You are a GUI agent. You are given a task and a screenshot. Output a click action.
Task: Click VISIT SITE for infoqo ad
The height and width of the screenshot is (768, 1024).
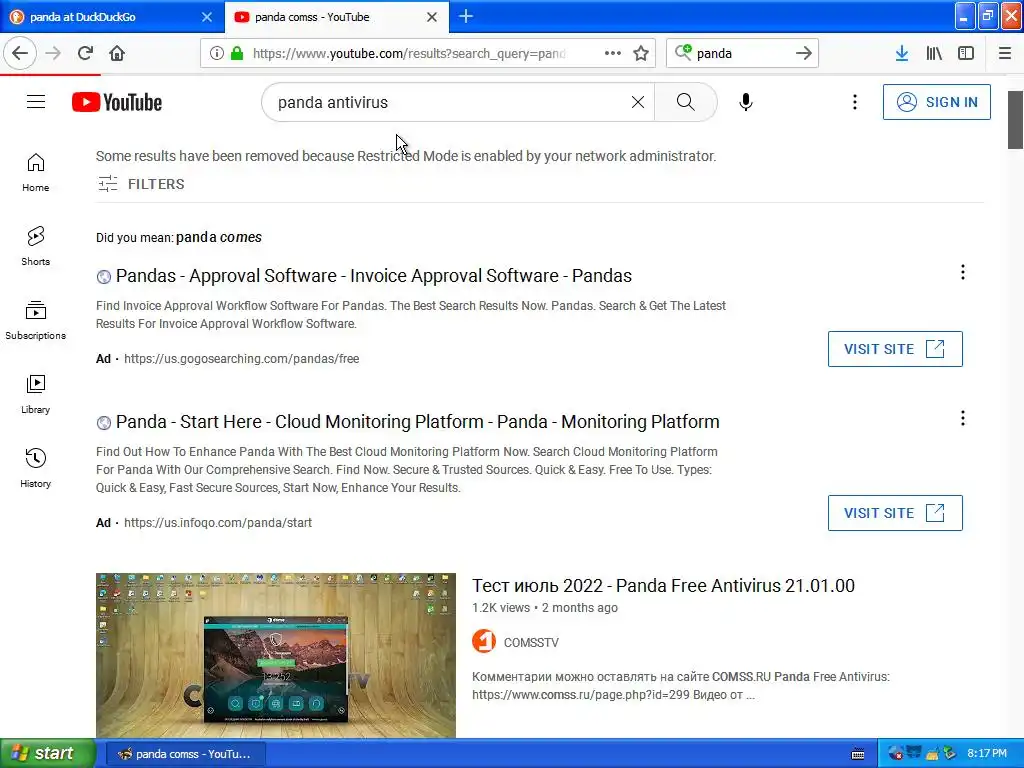tap(895, 513)
